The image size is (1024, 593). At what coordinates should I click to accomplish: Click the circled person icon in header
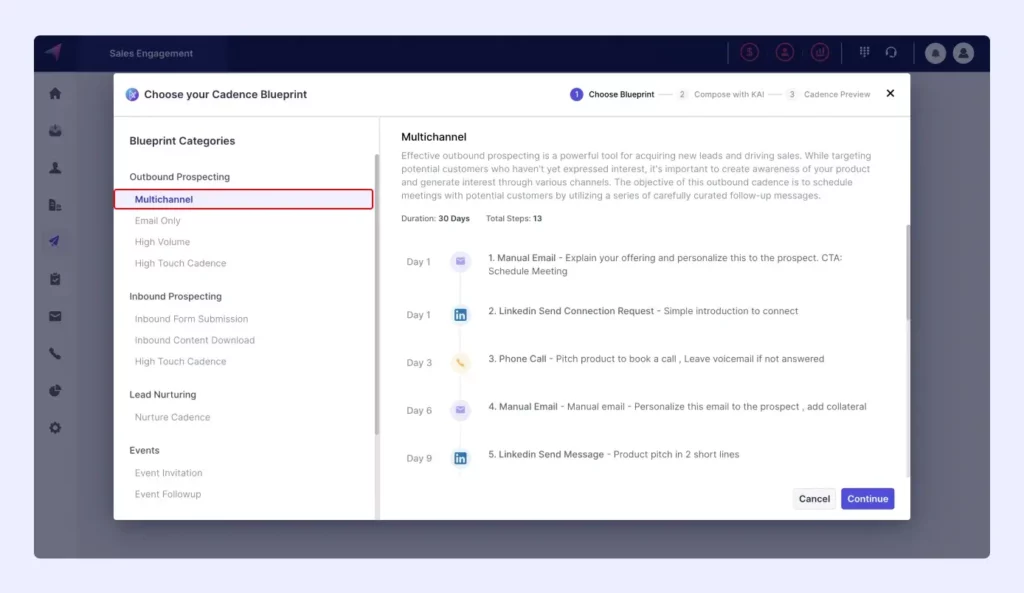(785, 52)
